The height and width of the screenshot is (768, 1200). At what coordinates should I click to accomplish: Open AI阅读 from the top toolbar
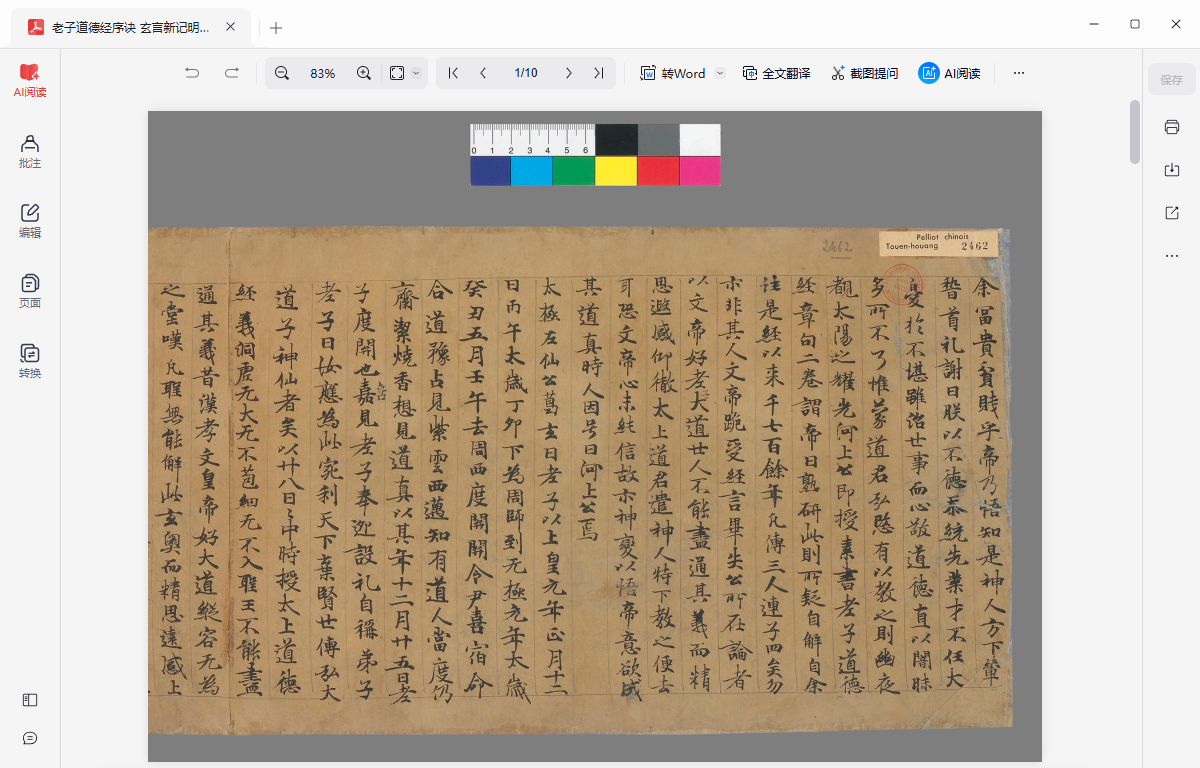(949, 73)
